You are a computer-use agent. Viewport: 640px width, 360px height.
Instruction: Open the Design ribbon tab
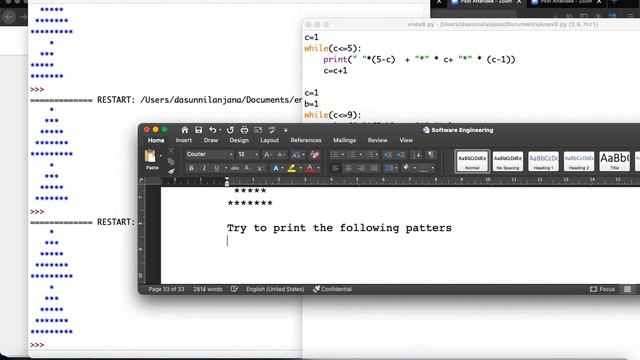[239, 140]
